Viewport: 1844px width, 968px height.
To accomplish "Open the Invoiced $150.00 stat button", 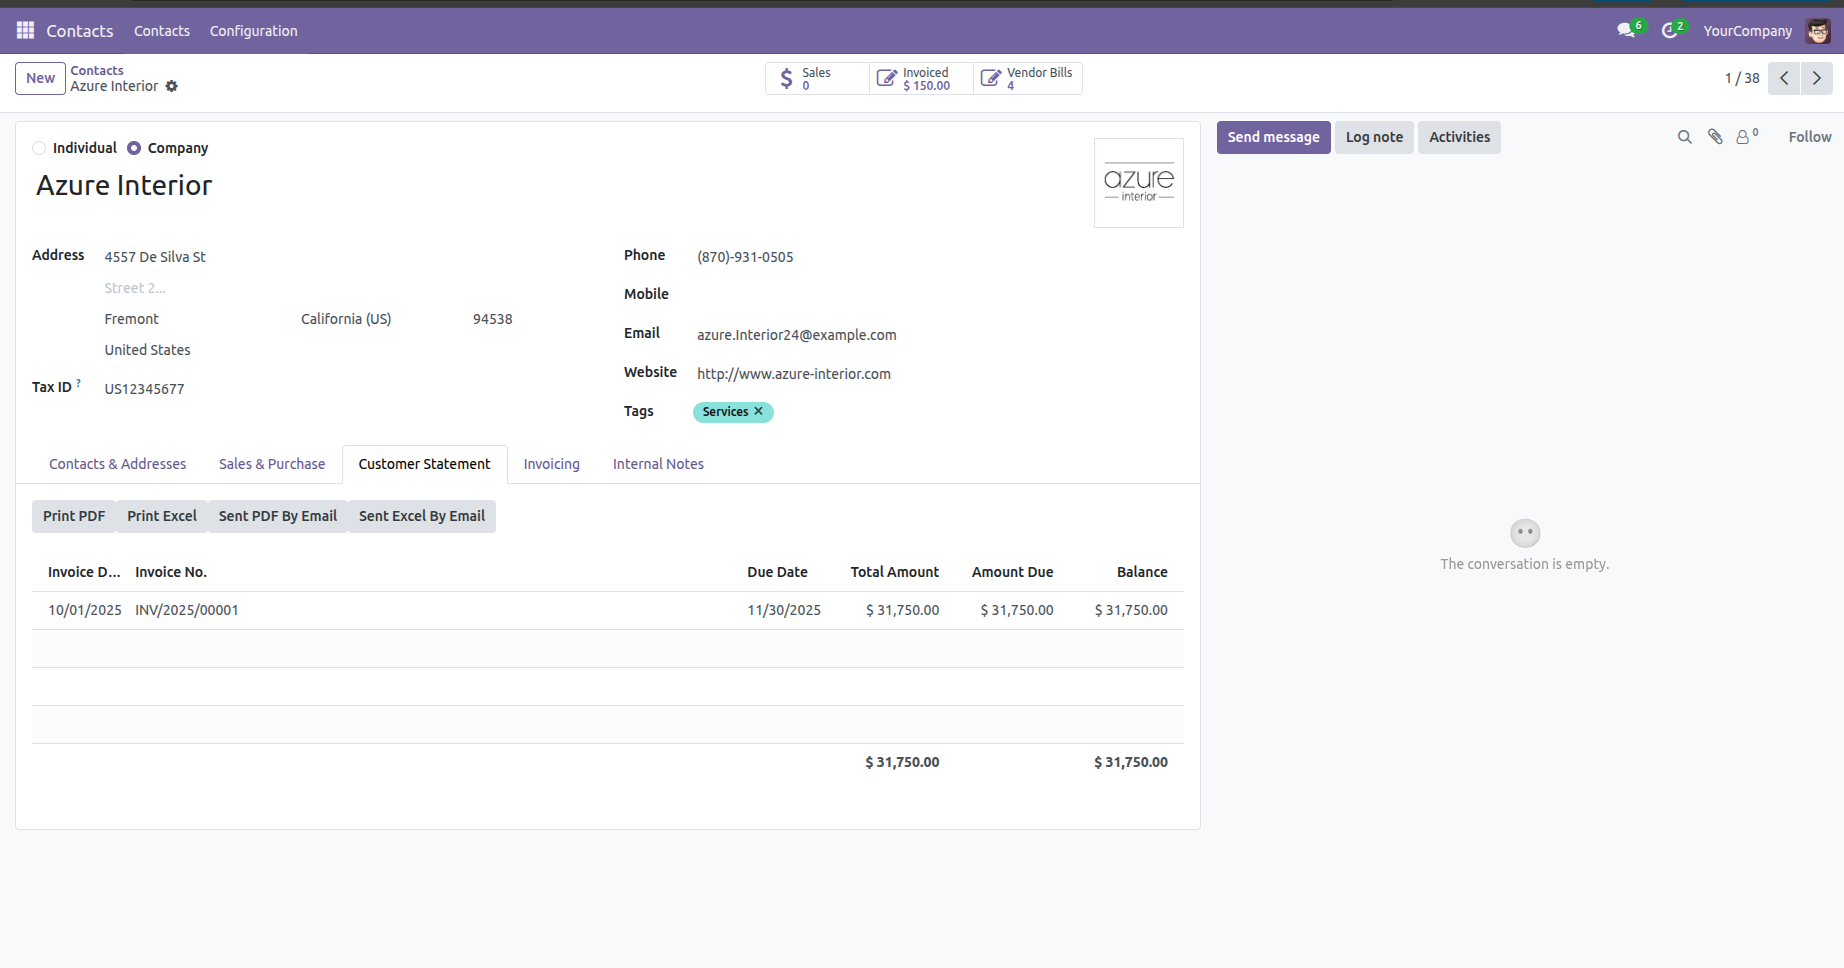I will pyautogui.click(x=921, y=78).
